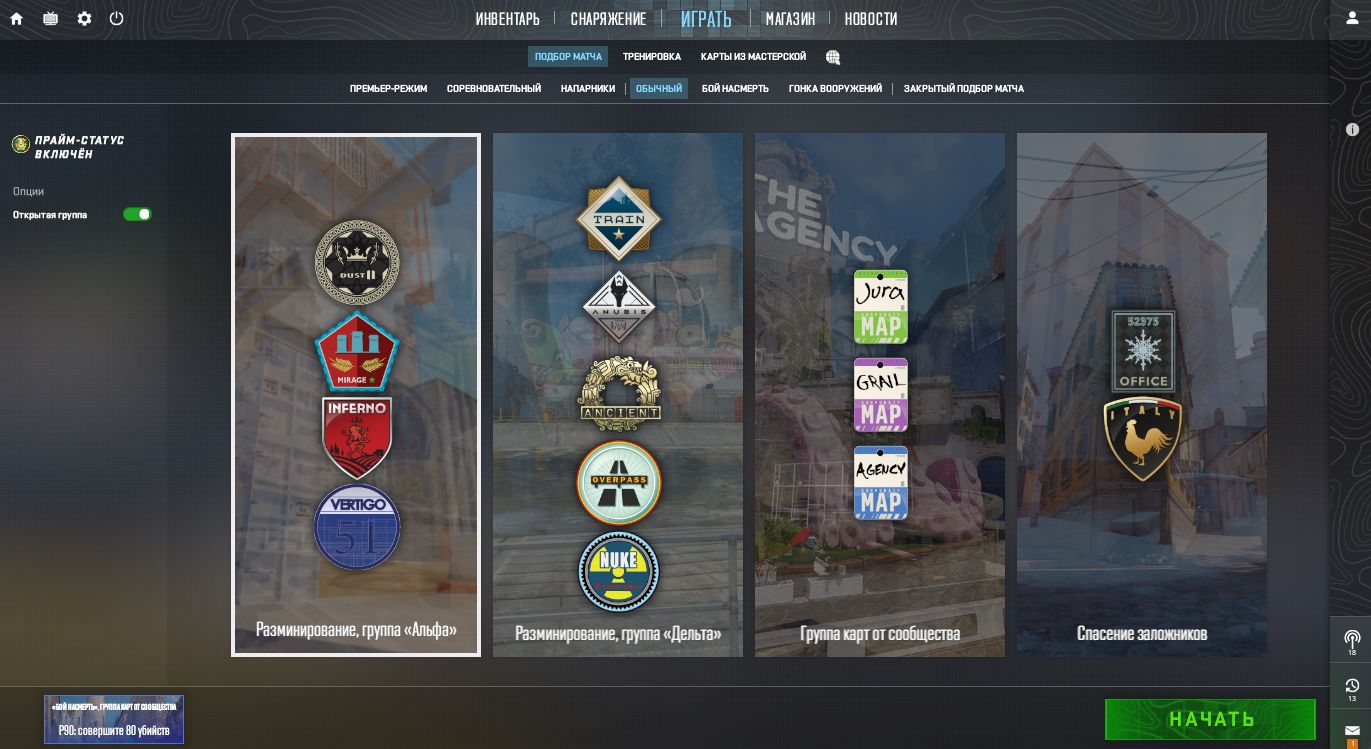This screenshot has width=1371, height=749.
Task: Click the P90 mission banner
Action: coord(114,720)
